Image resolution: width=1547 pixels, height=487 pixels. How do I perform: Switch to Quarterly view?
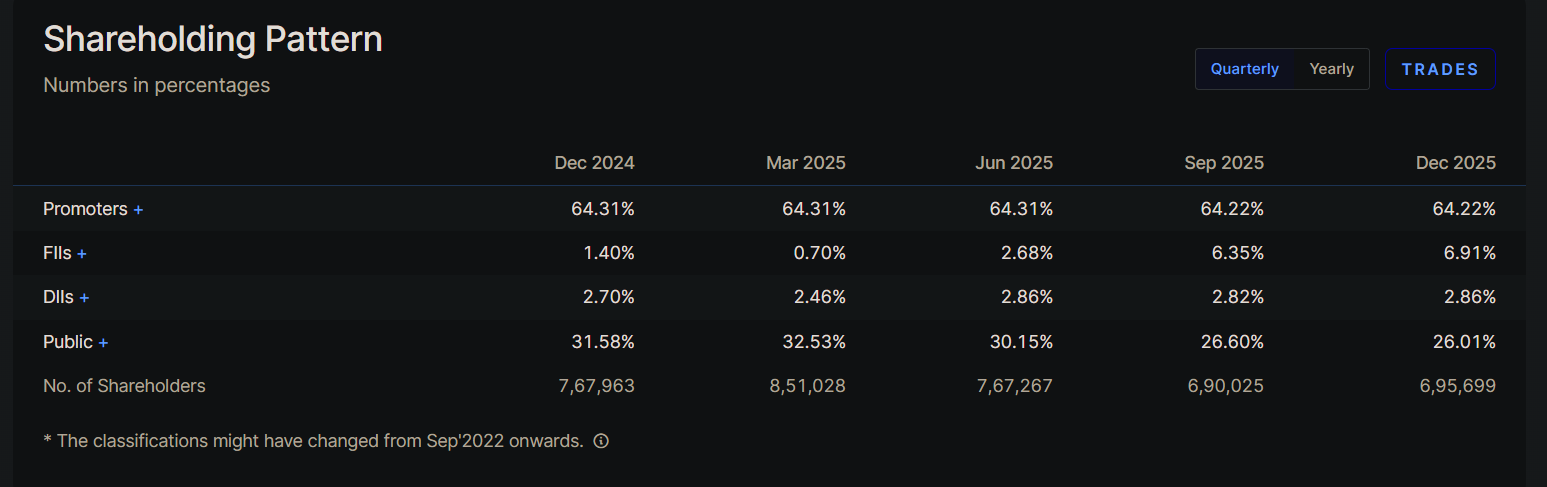[1244, 69]
